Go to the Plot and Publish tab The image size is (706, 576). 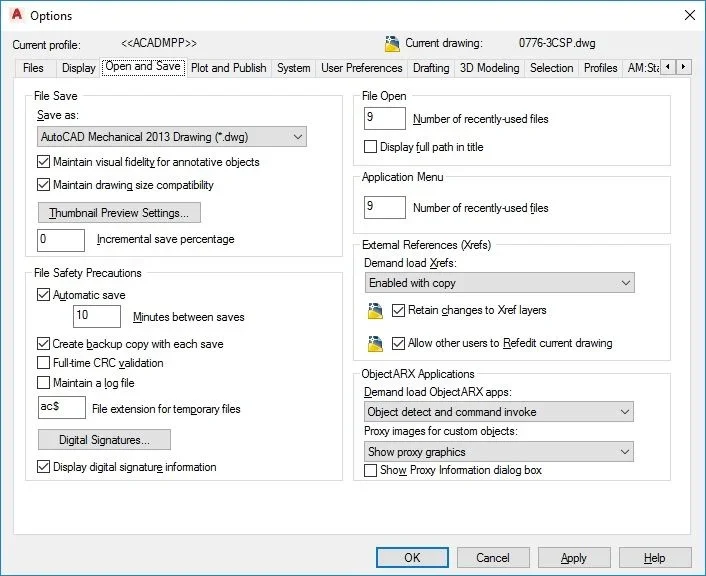(229, 68)
